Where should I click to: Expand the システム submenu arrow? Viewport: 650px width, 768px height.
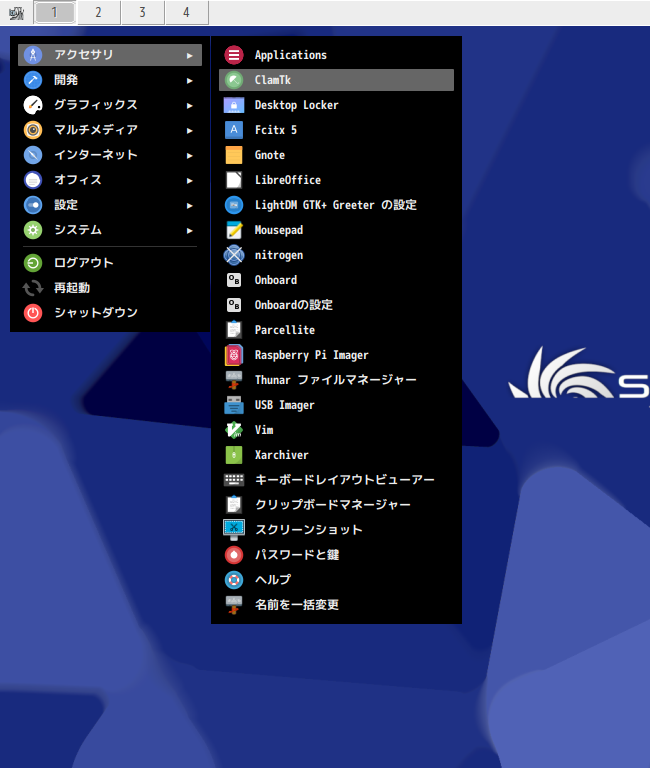[190, 231]
